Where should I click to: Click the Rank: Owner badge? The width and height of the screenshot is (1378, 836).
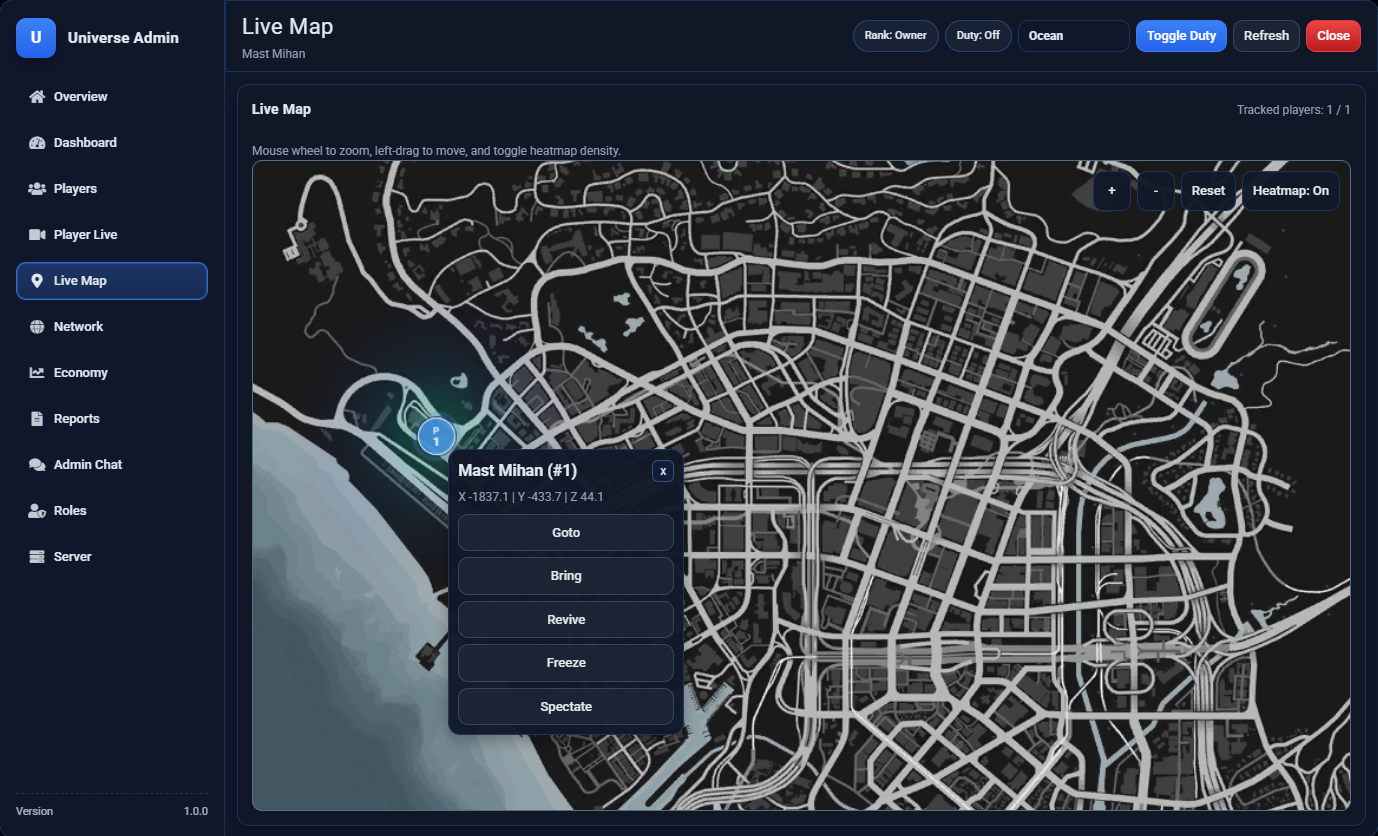896,36
